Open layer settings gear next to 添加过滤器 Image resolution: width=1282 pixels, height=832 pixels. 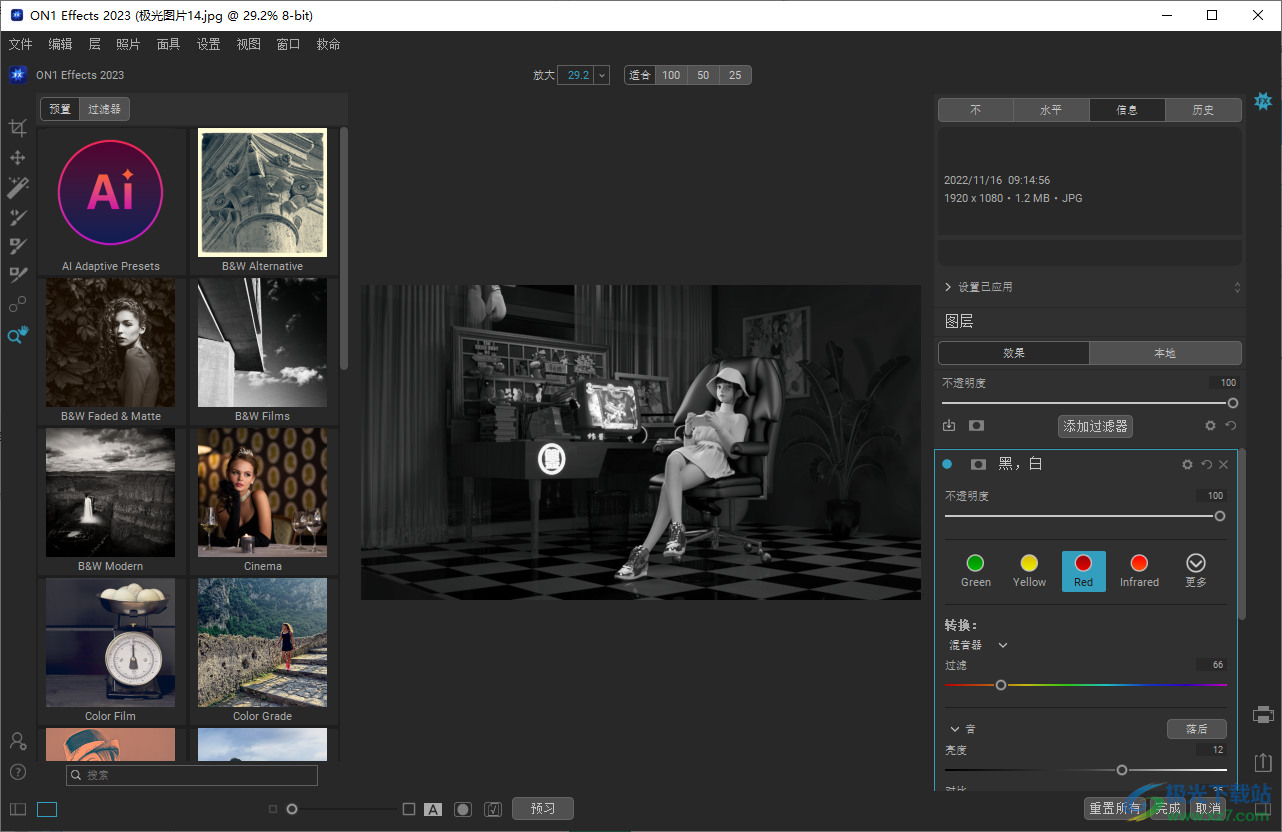(1210, 426)
